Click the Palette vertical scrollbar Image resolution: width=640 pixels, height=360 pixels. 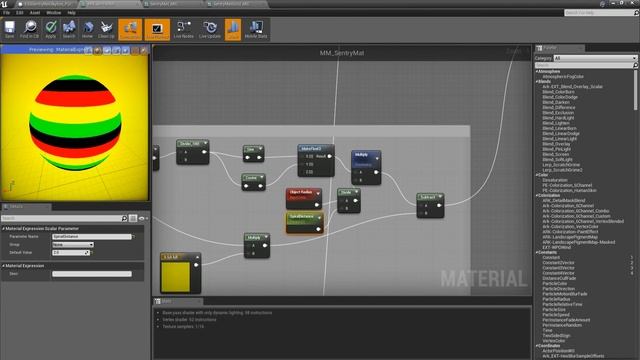click(636, 90)
